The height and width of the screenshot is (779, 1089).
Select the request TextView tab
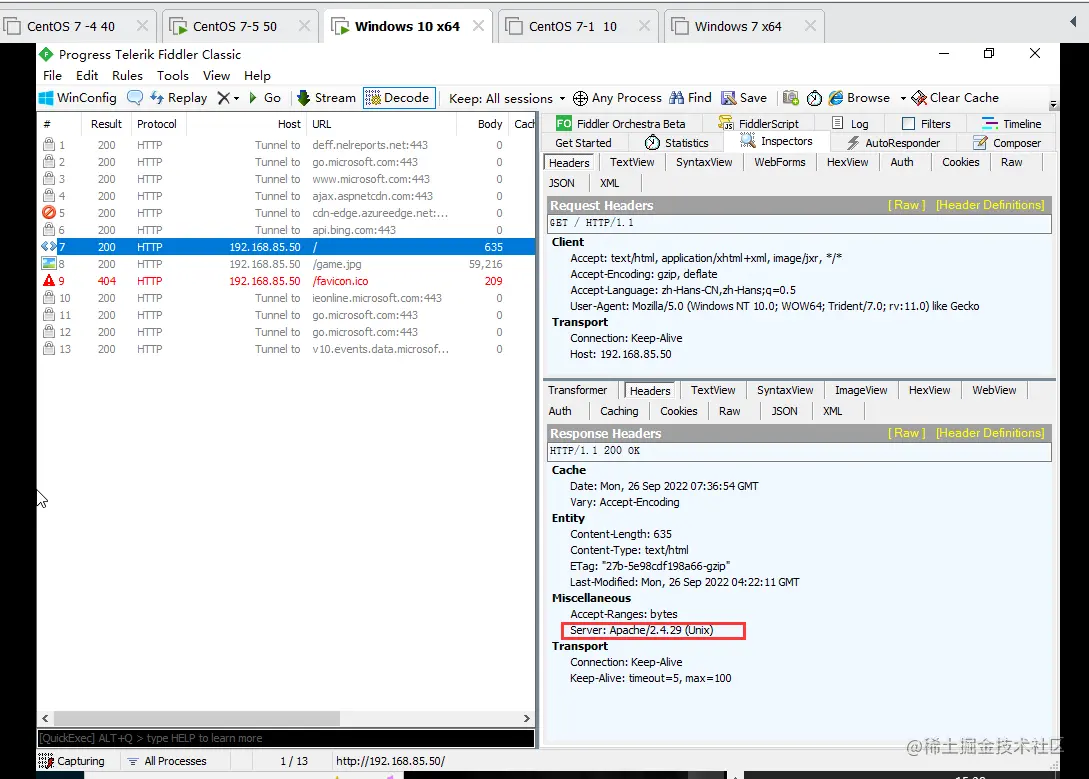coord(632,162)
